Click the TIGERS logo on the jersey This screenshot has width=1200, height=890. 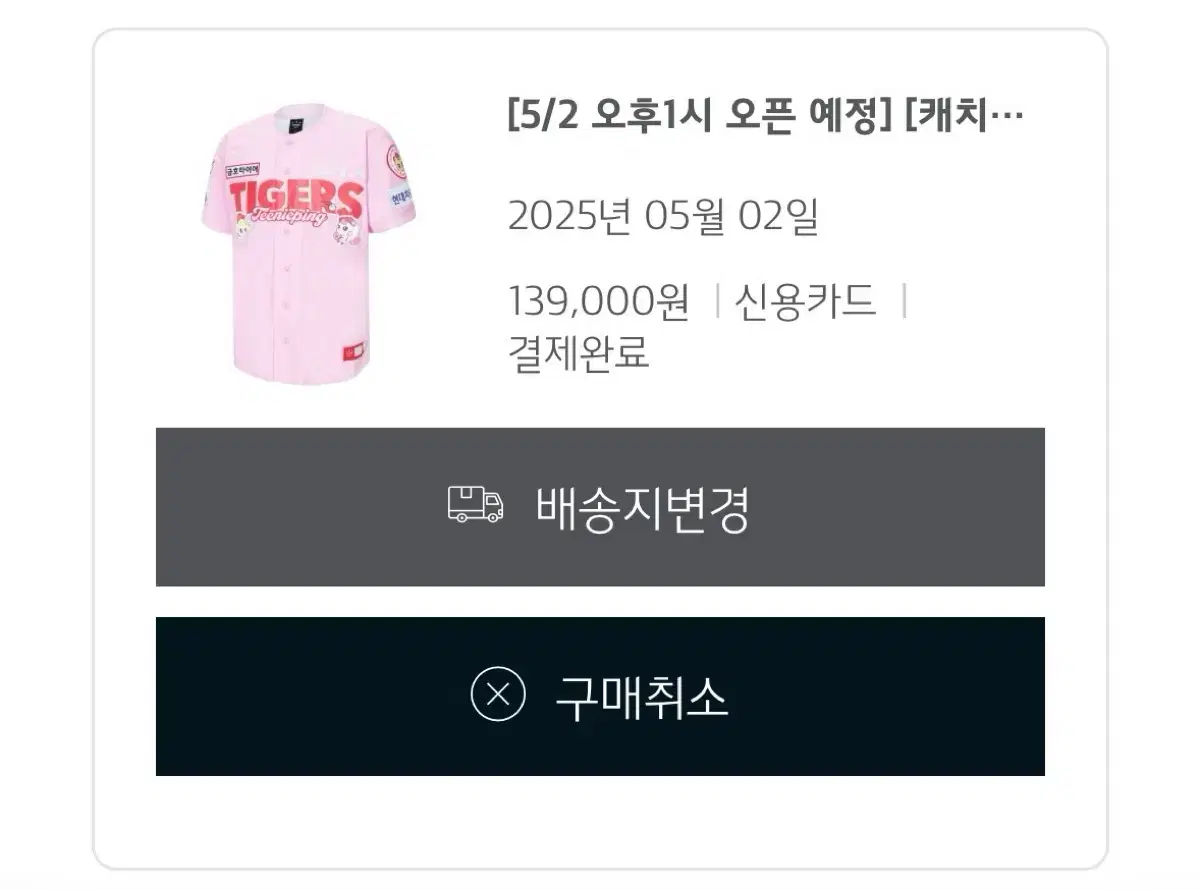296,197
